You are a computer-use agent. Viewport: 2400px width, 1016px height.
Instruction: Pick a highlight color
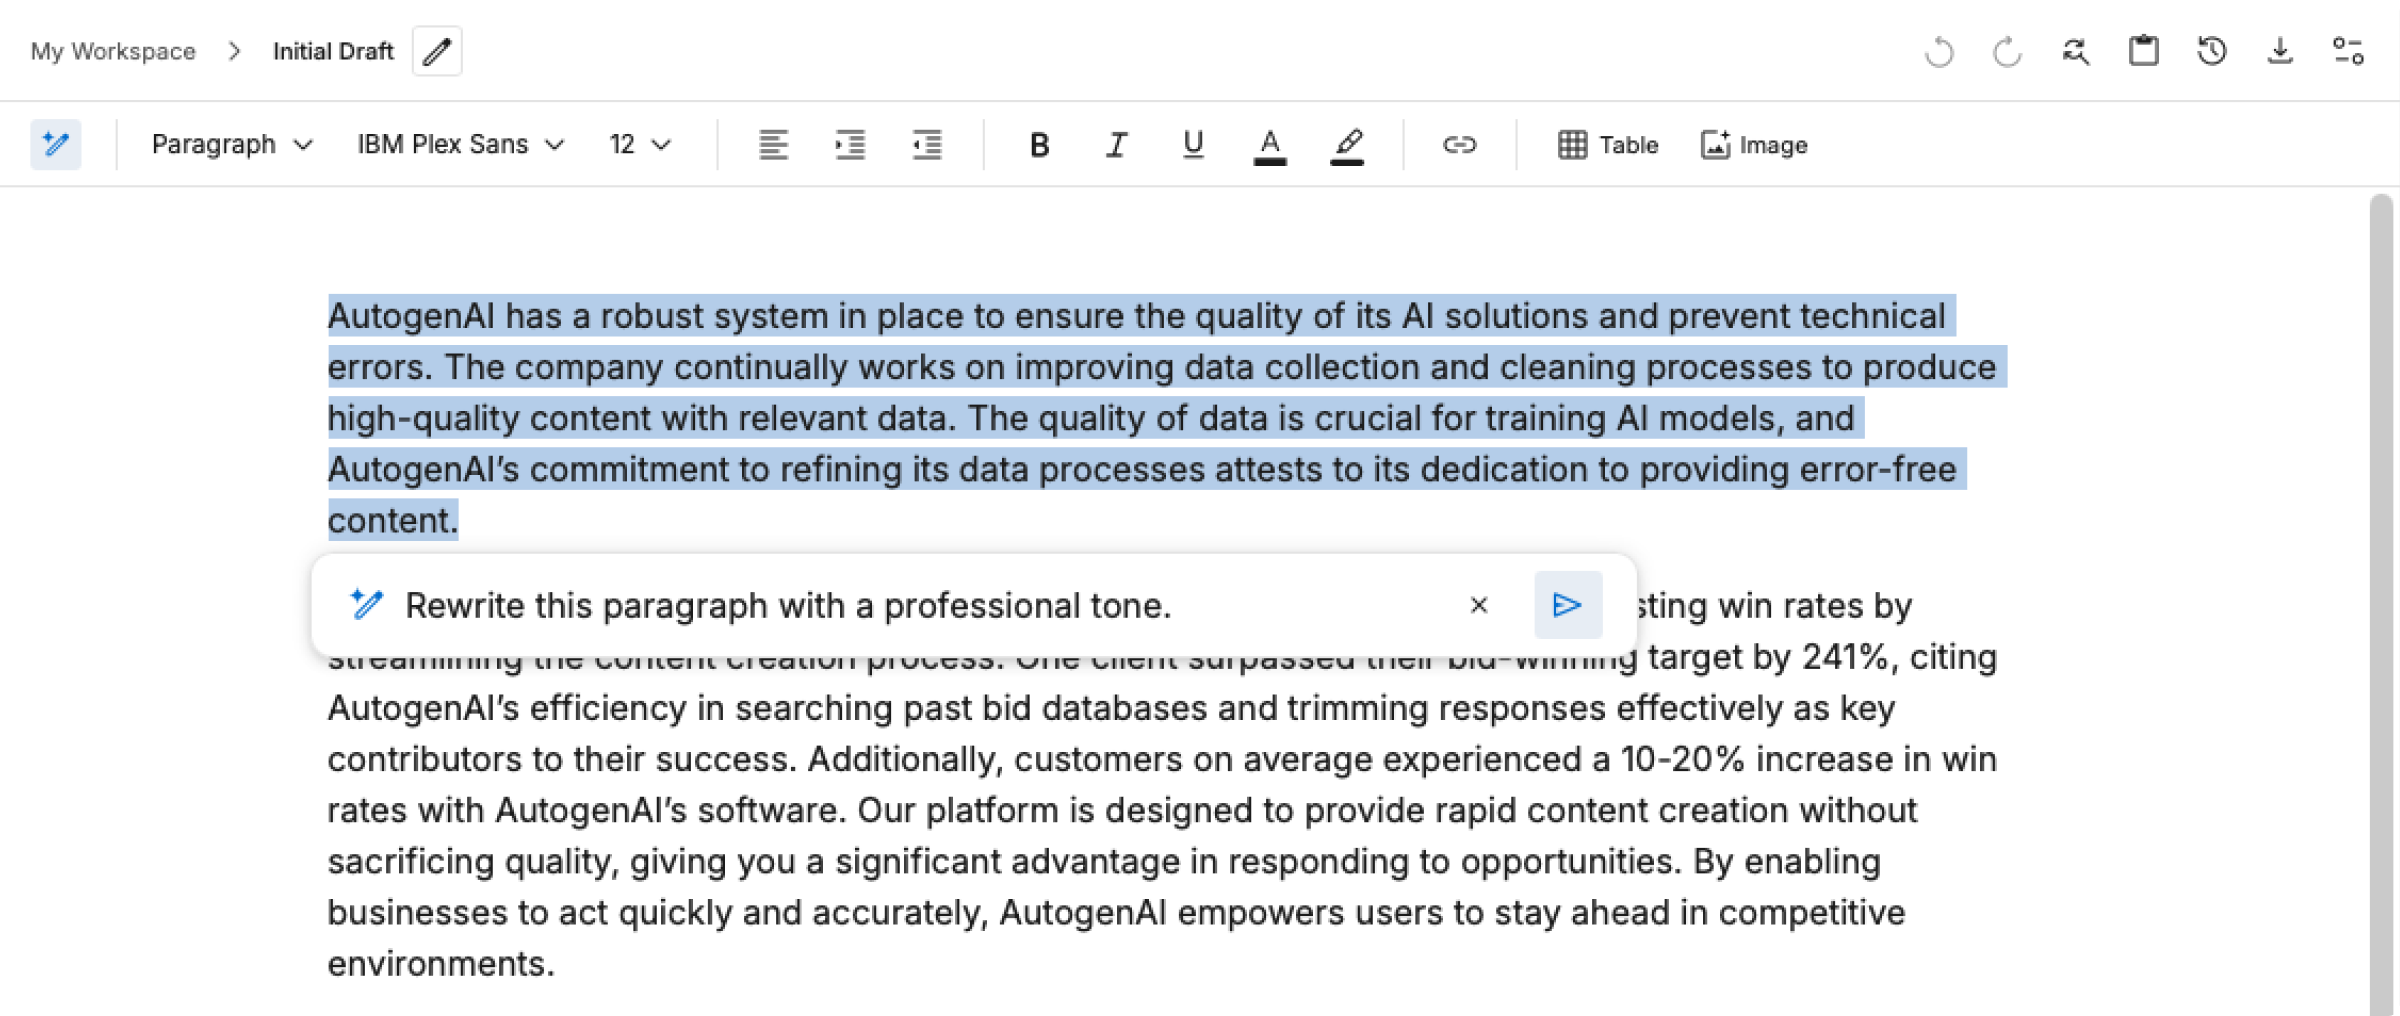[x=1347, y=146]
